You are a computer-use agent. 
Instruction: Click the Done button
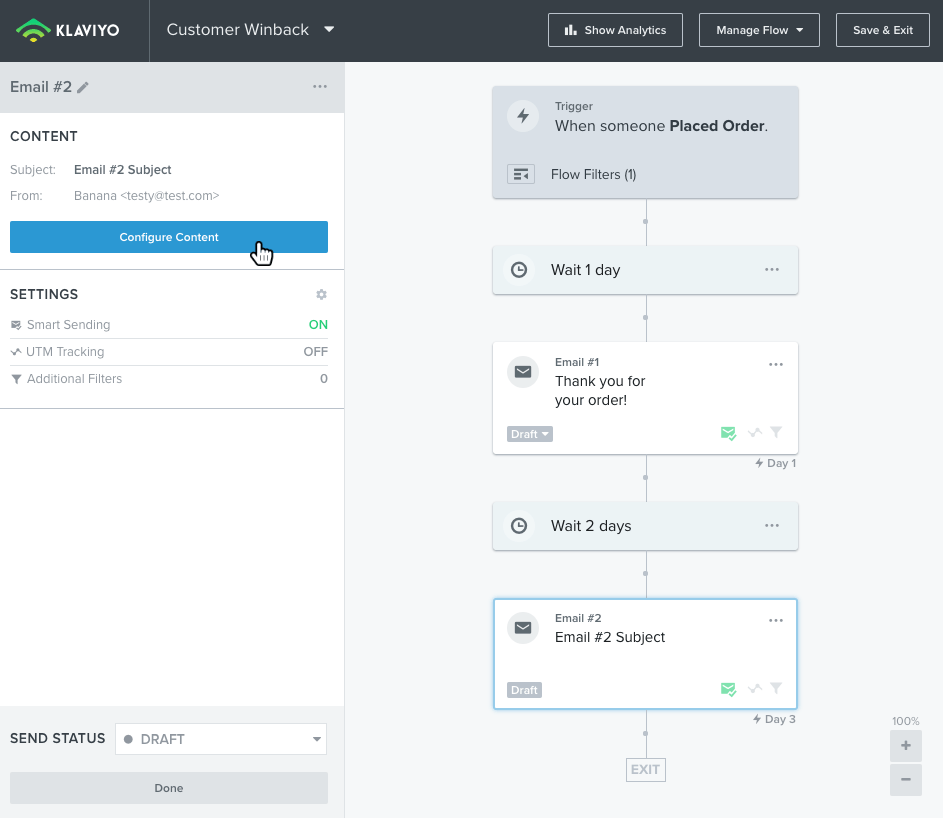[x=169, y=788]
